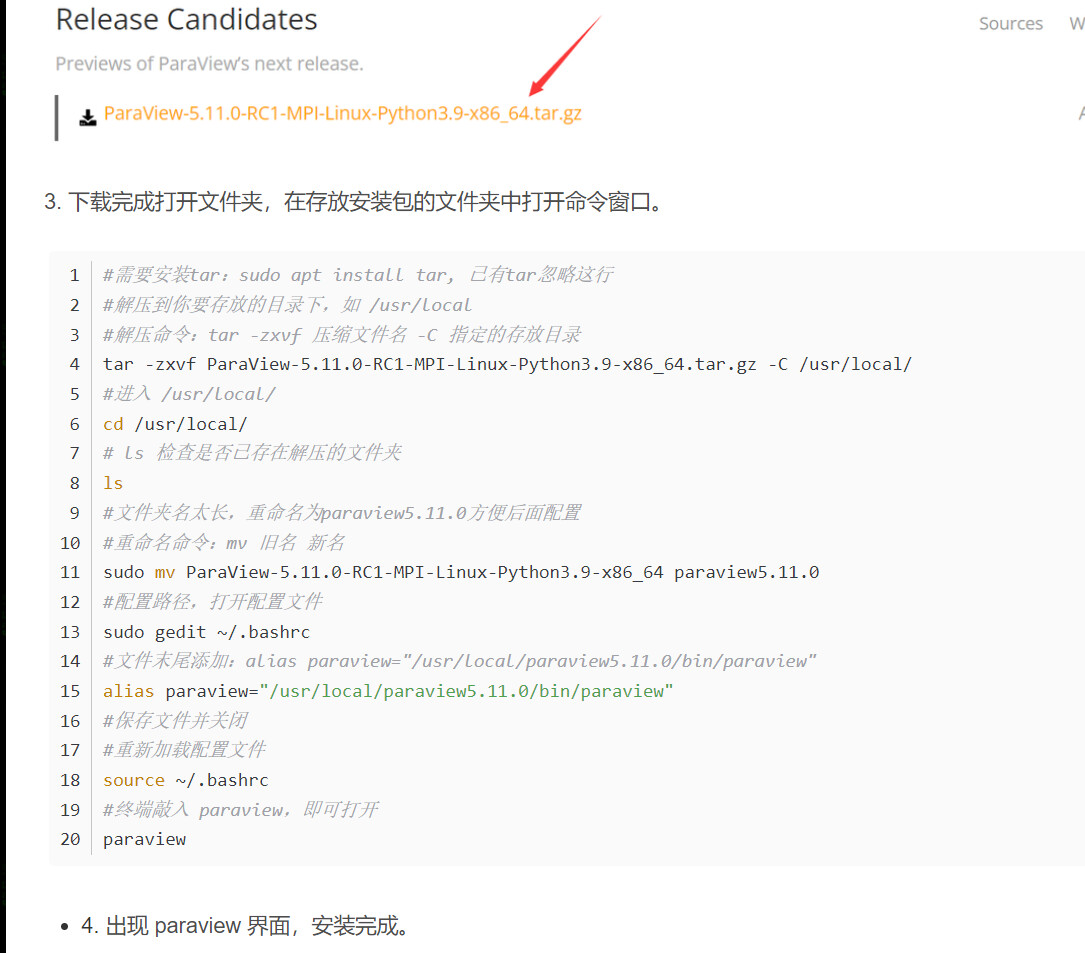The width and height of the screenshot is (1085, 953).
Task: Click line number 11 in the code gutter
Action: coord(70,572)
